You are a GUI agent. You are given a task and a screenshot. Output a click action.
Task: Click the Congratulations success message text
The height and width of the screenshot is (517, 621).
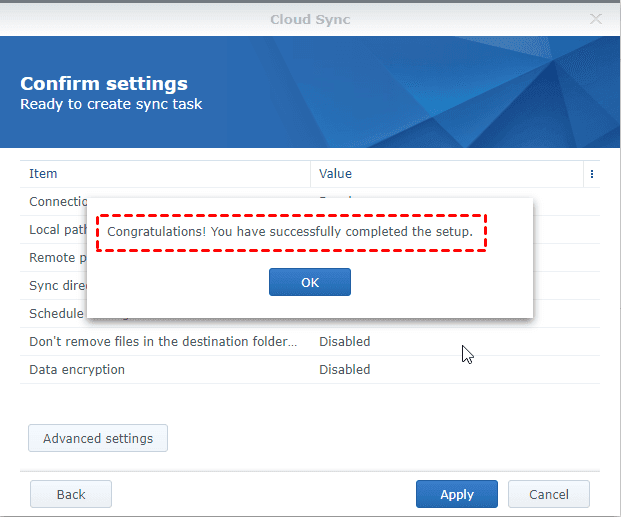[x=290, y=232]
